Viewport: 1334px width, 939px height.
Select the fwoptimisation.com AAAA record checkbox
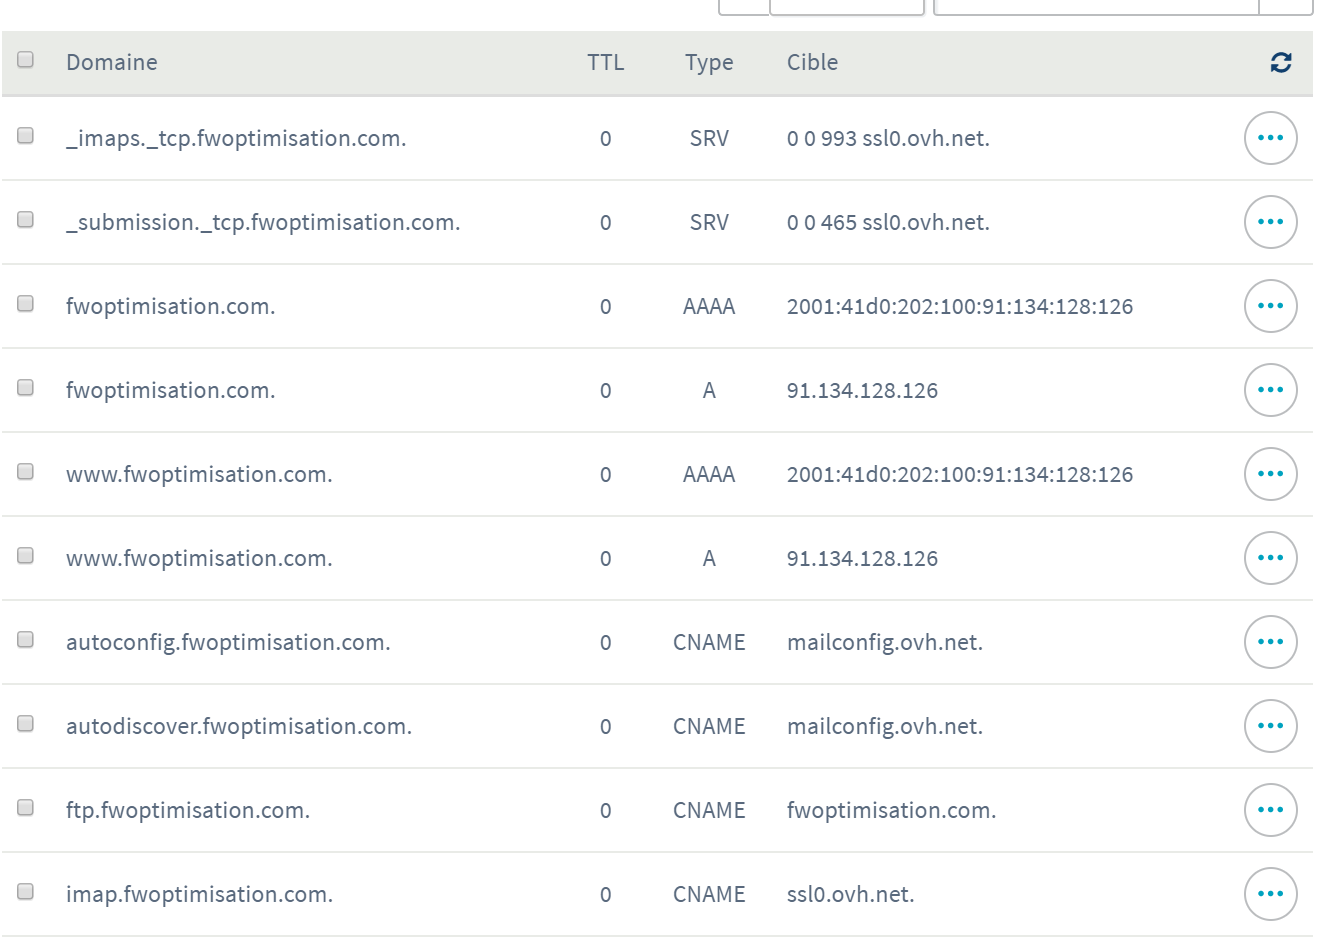[x=26, y=304]
